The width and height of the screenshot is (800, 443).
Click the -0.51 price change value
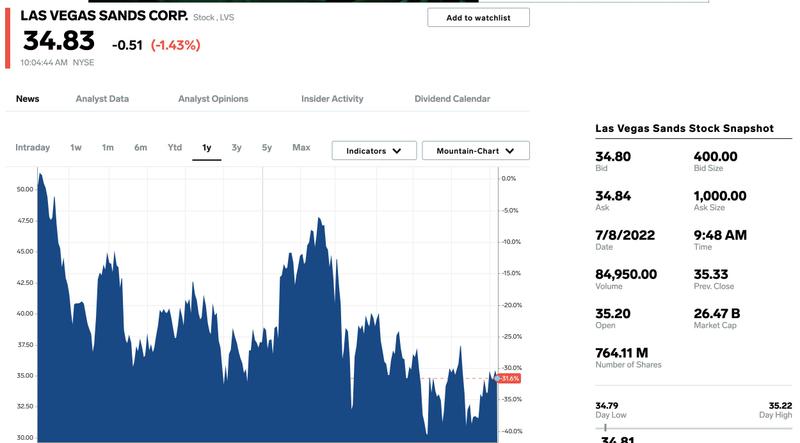(x=127, y=45)
